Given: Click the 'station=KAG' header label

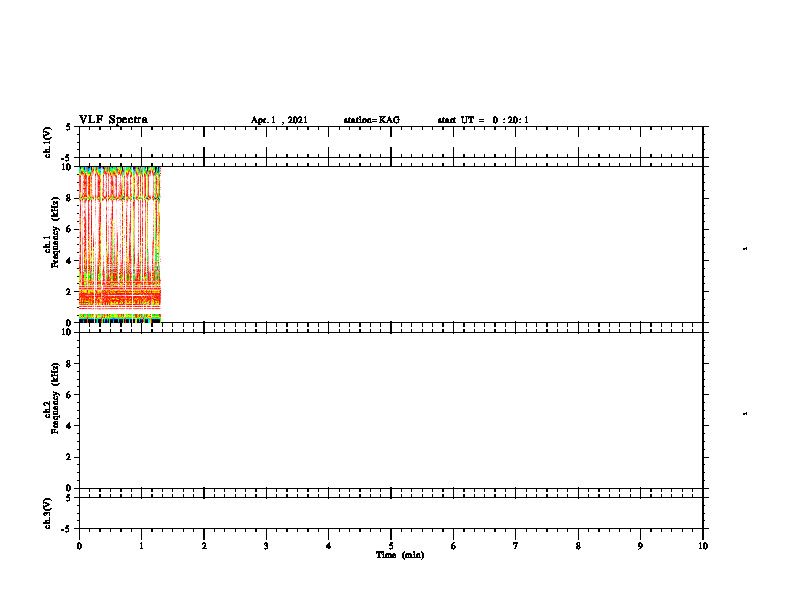Looking at the screenshot, I should (x=372, y=120).
